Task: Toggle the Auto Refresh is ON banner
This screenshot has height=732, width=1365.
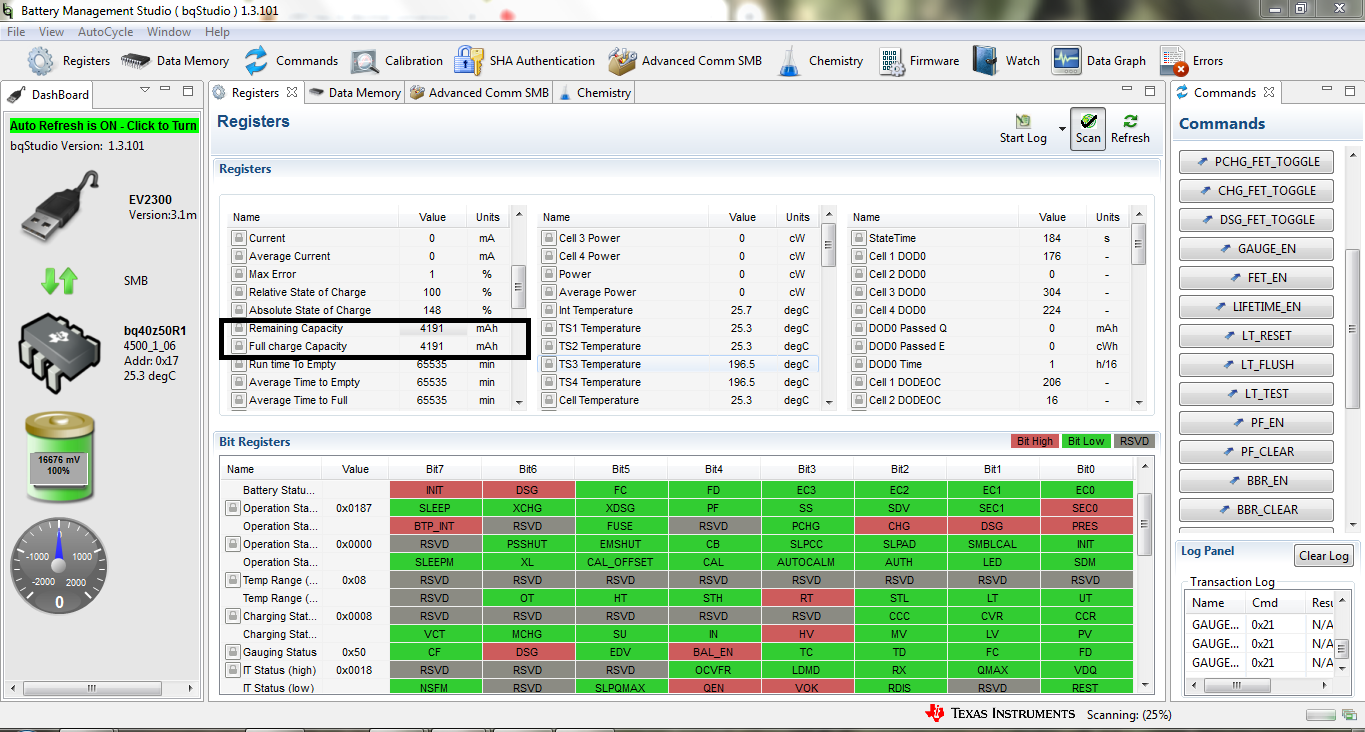Action: click(104, 126)
